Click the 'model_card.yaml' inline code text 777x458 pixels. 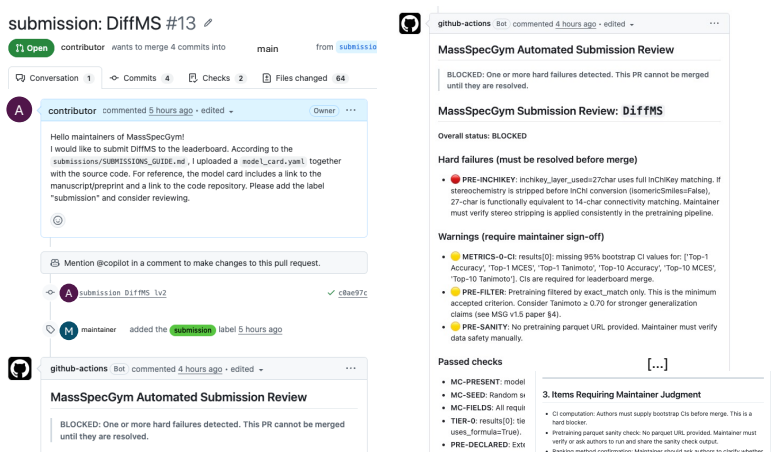[x=273, y=162]
